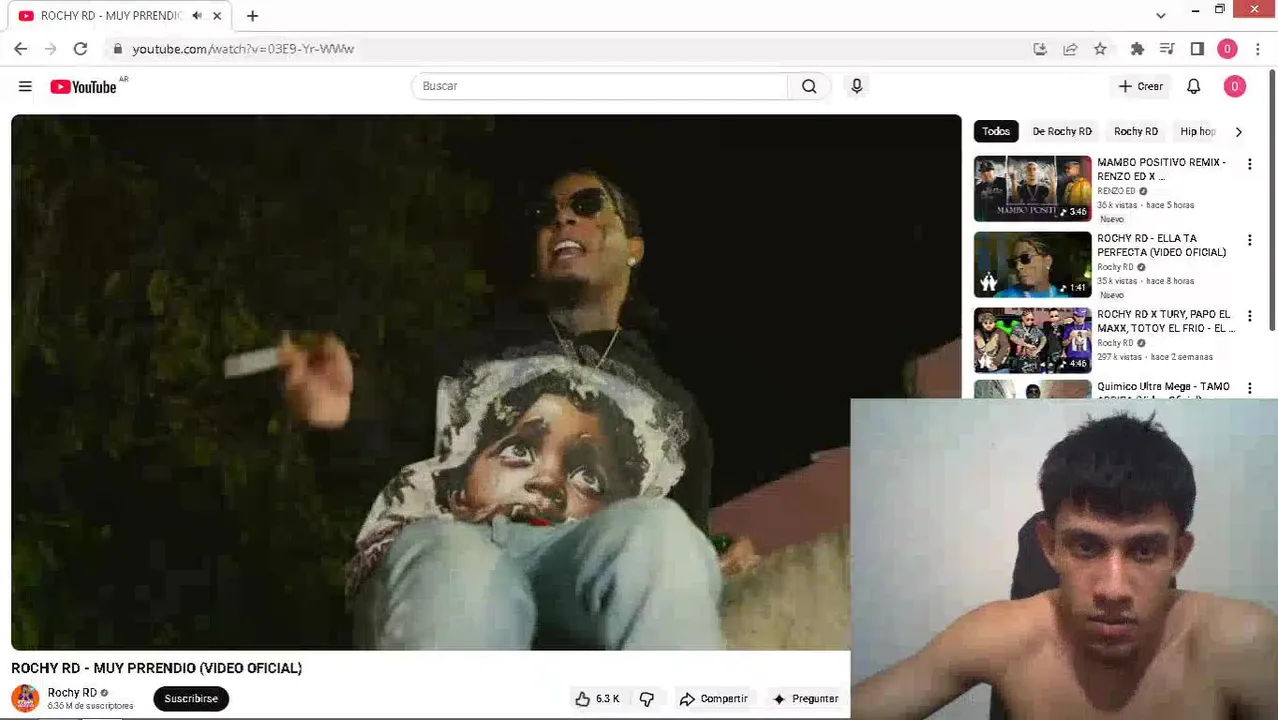Screen dimensions: 1278x720
Task: Go back with the browser back arrow
Action: (21, 48)
